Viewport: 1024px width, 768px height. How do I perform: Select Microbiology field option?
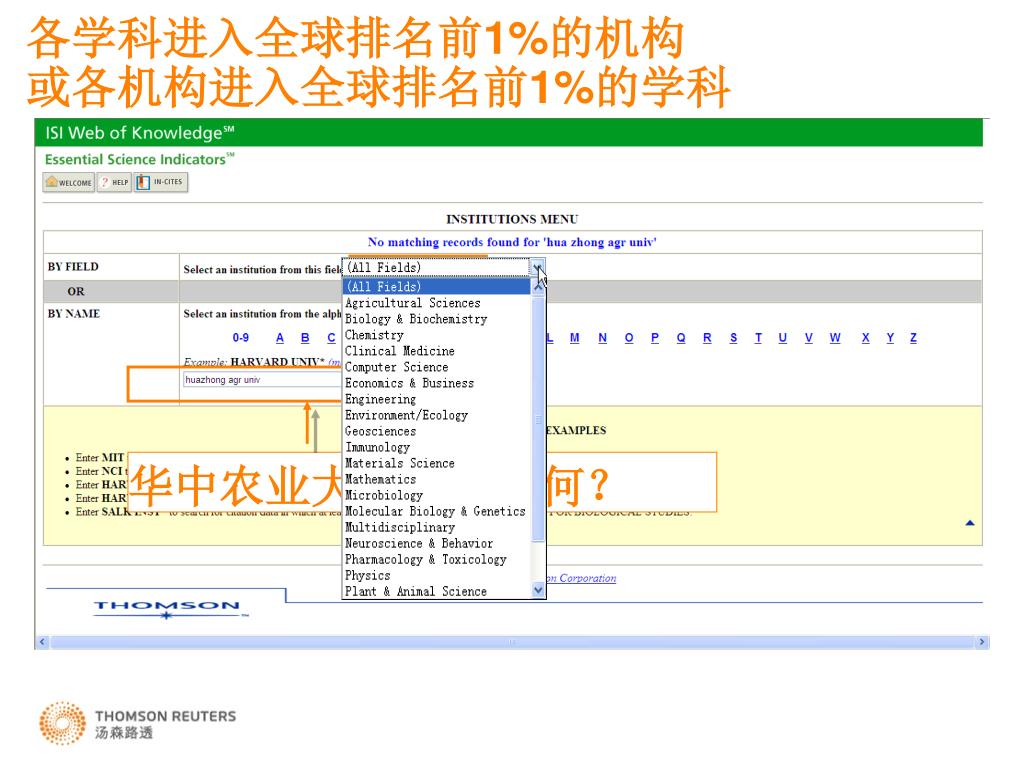[x=384, y=495]
